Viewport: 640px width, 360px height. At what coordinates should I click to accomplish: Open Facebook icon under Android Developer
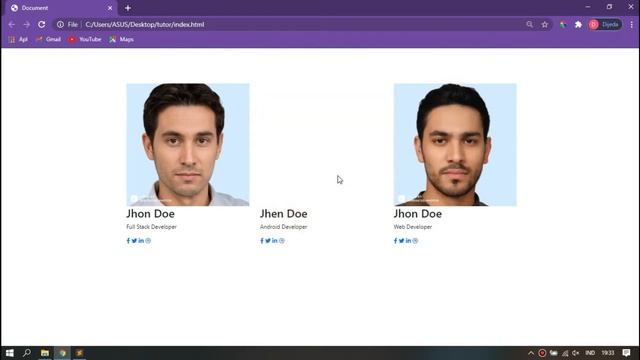tap(262, 241)
